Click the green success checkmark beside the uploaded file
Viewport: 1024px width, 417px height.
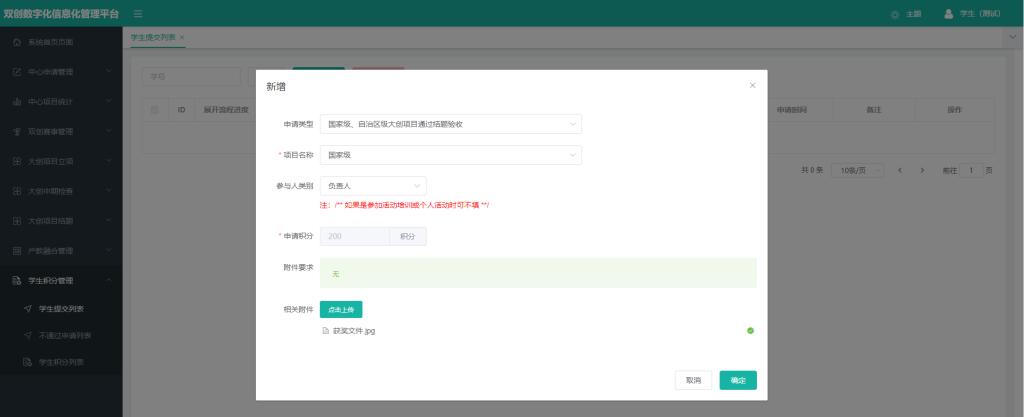[x=750, y=331]
